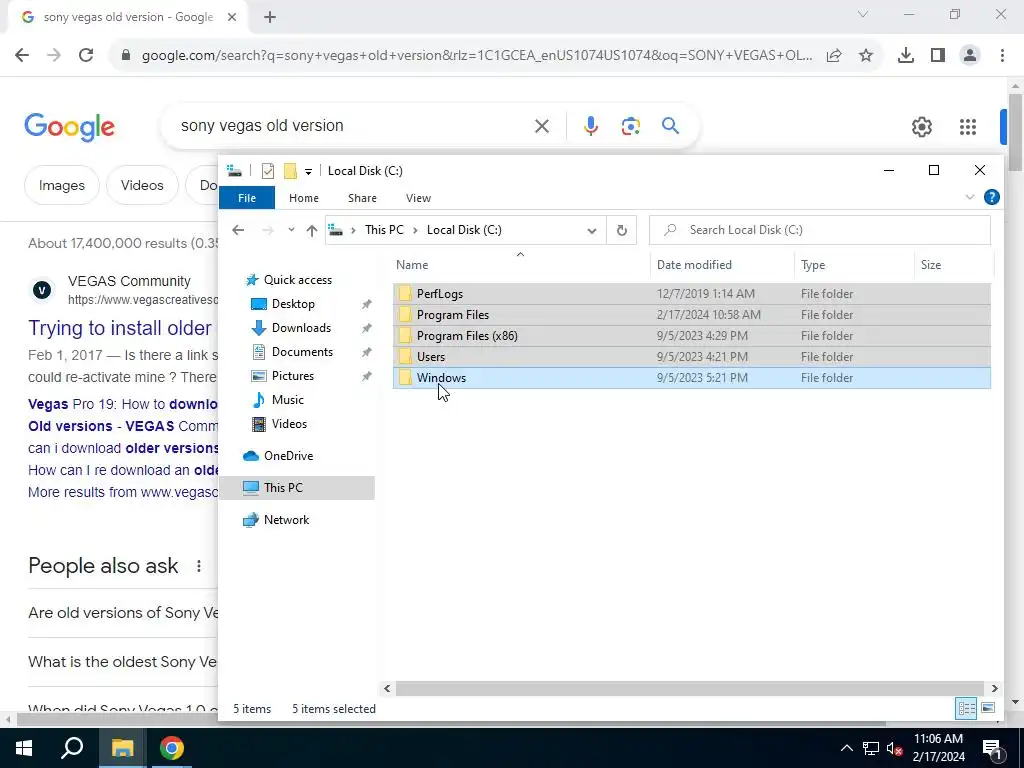Open the File ribbon tab

(x=247, y=198)
